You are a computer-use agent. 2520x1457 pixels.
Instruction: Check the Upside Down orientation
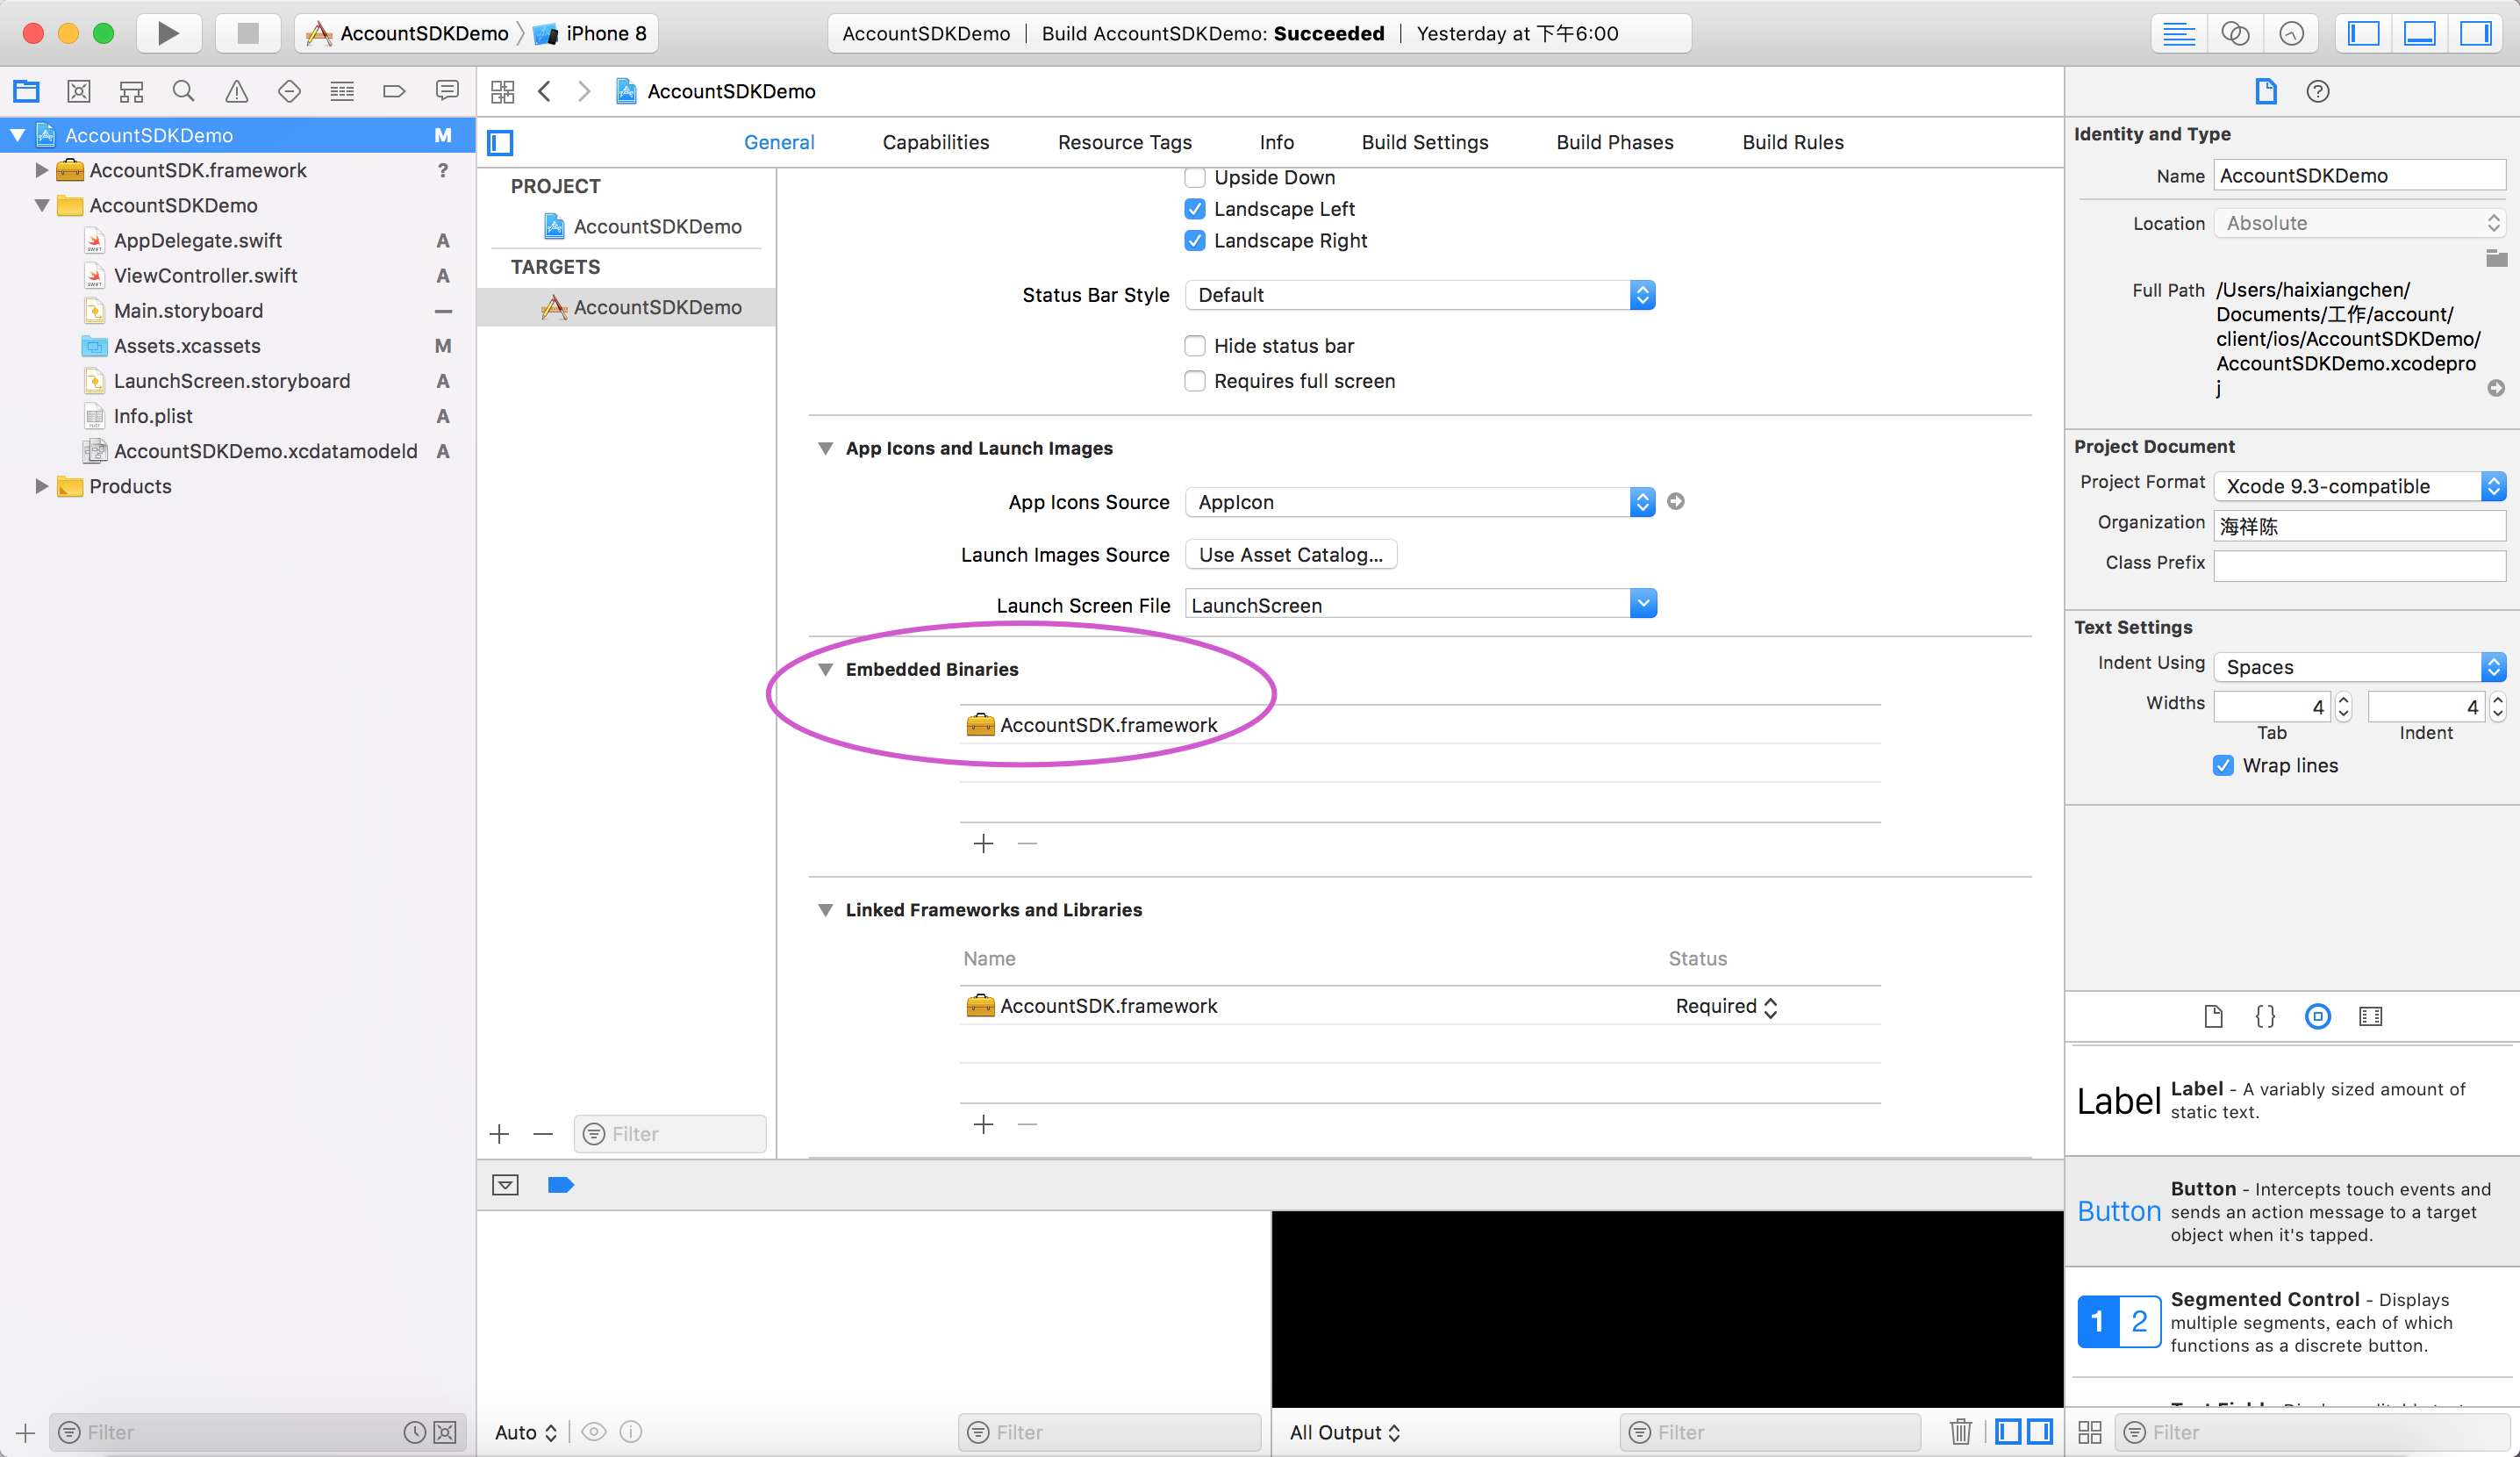[1195, 177]
